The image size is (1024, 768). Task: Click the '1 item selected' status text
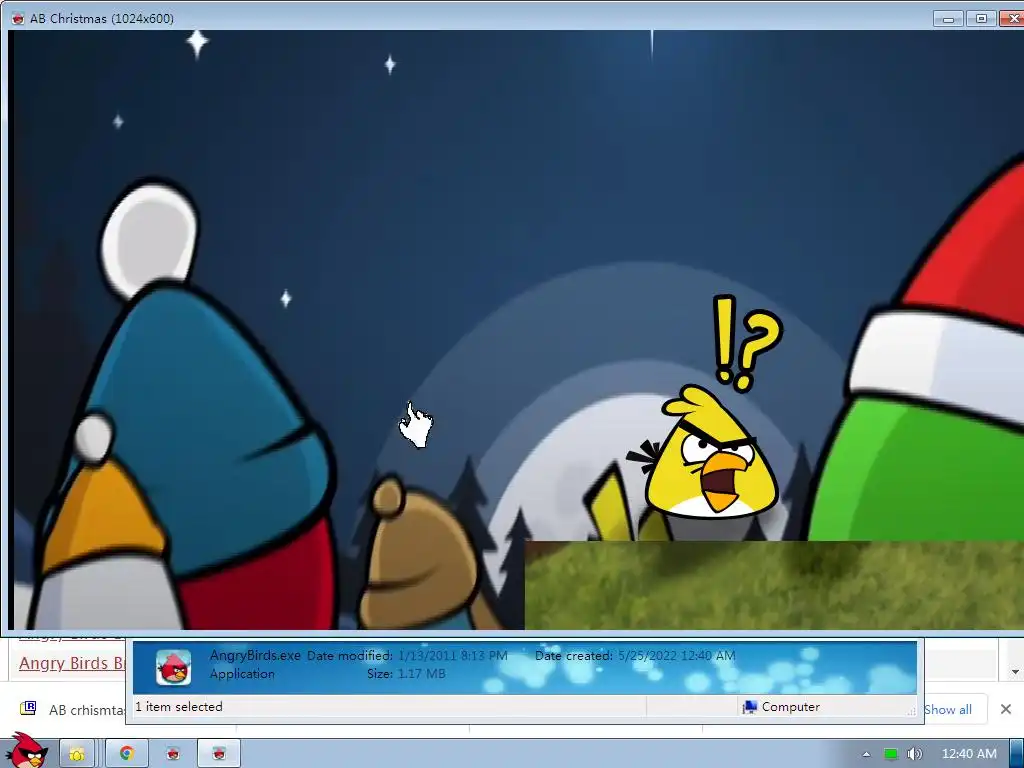[179, 707]
